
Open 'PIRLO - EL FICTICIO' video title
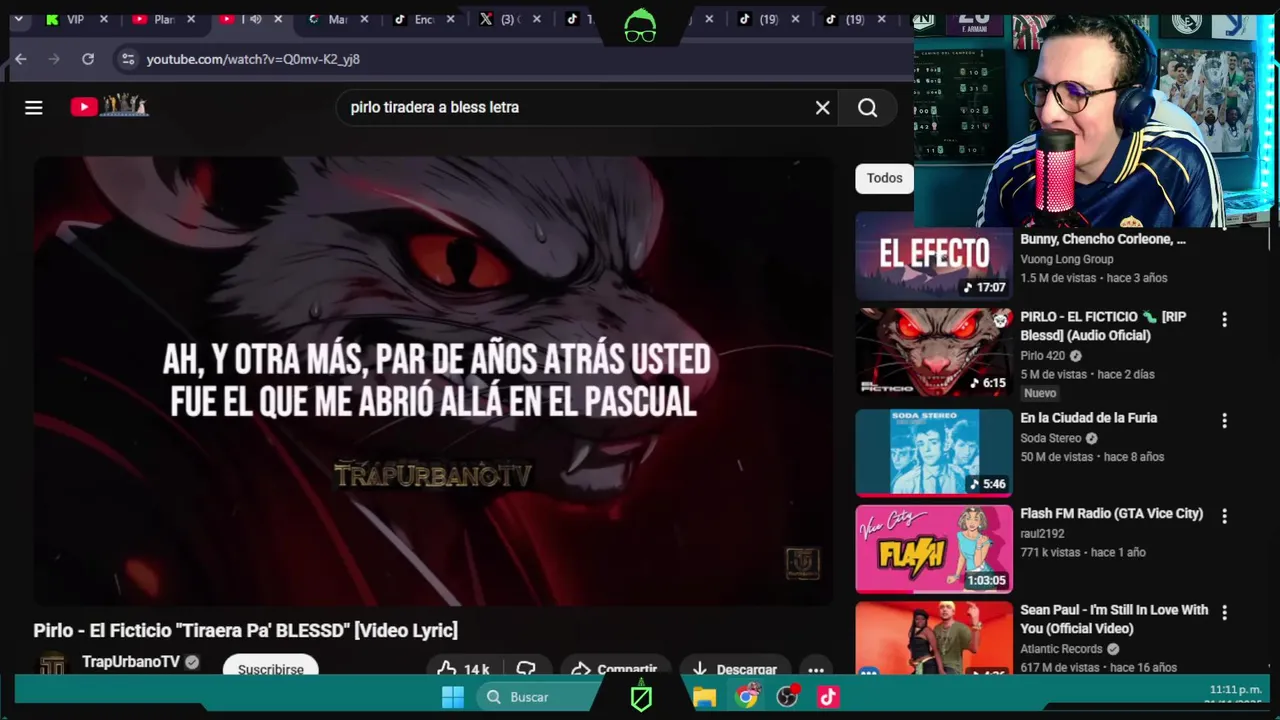(x=1103, y=326)
